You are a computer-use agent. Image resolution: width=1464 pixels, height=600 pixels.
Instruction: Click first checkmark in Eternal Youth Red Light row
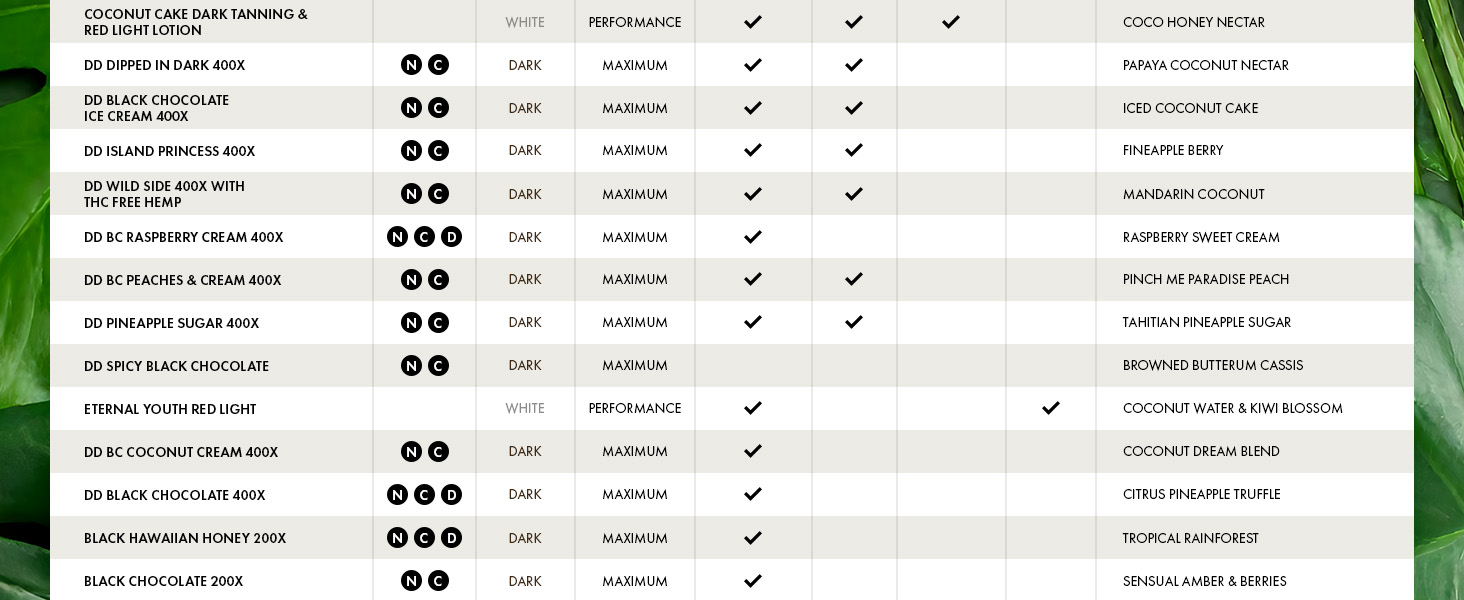[753, 408]
